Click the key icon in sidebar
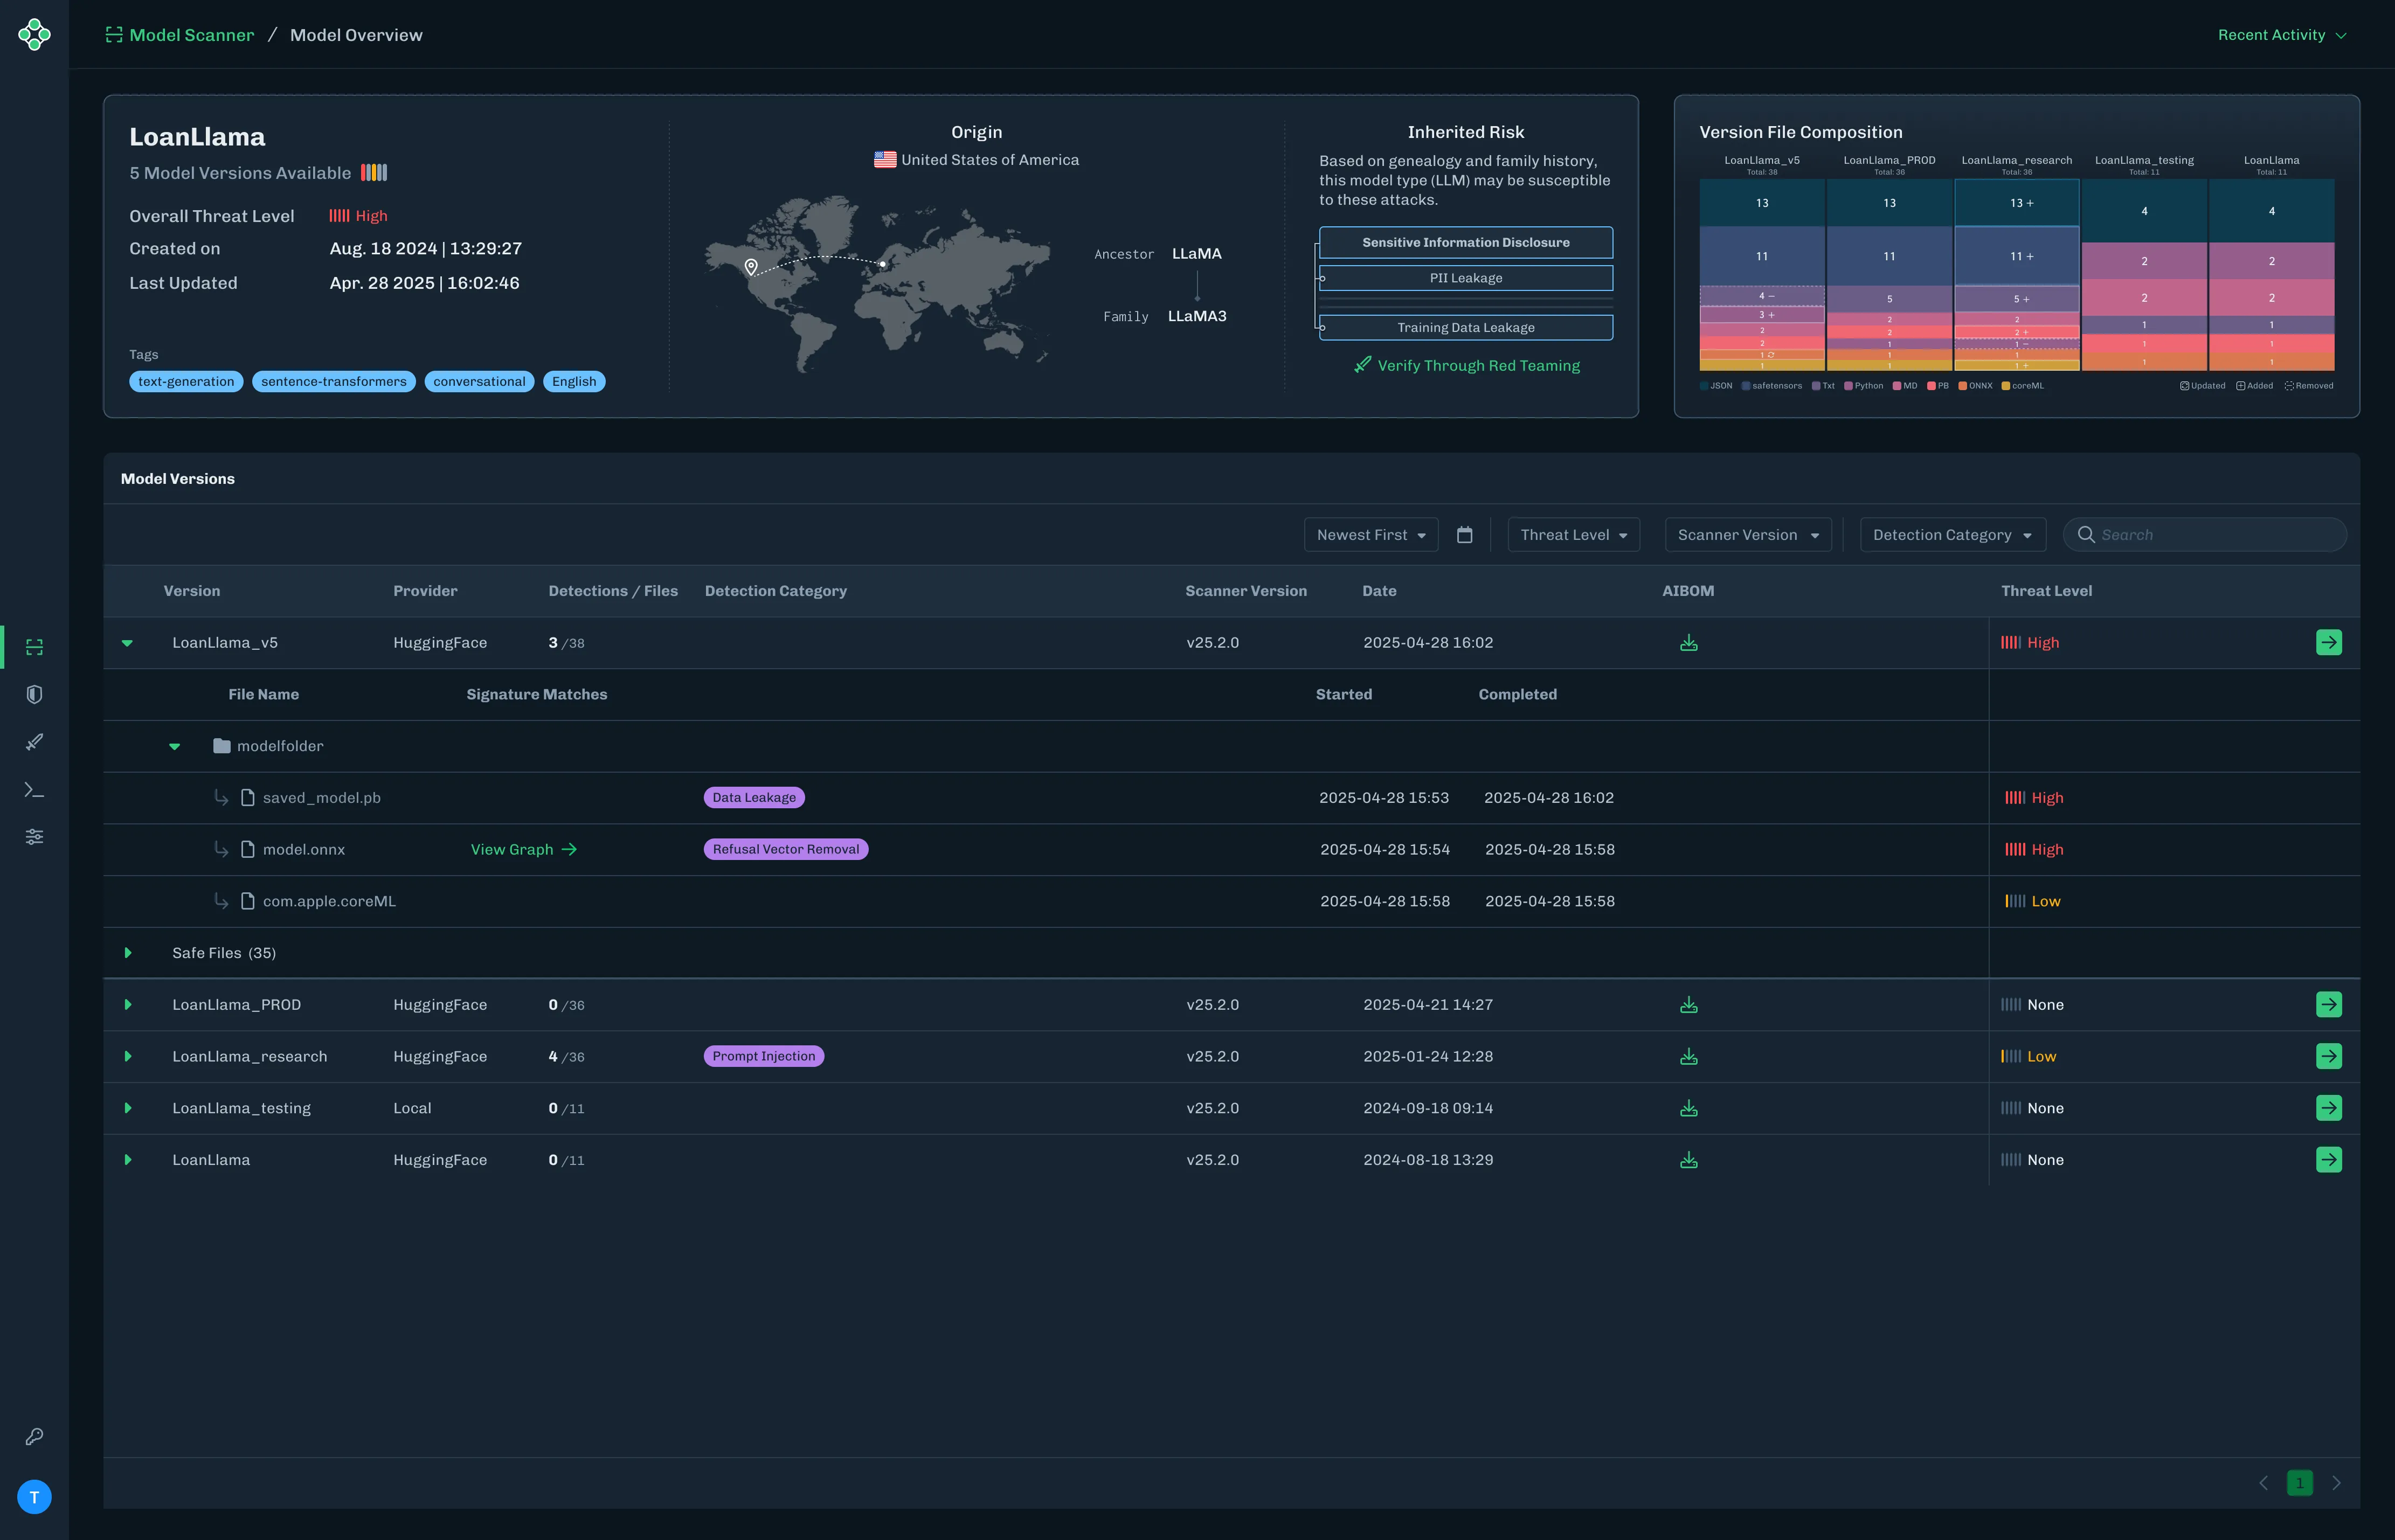This screenshot has width=2395, height=1540. pyautogui.click(x=34, y=1436)
